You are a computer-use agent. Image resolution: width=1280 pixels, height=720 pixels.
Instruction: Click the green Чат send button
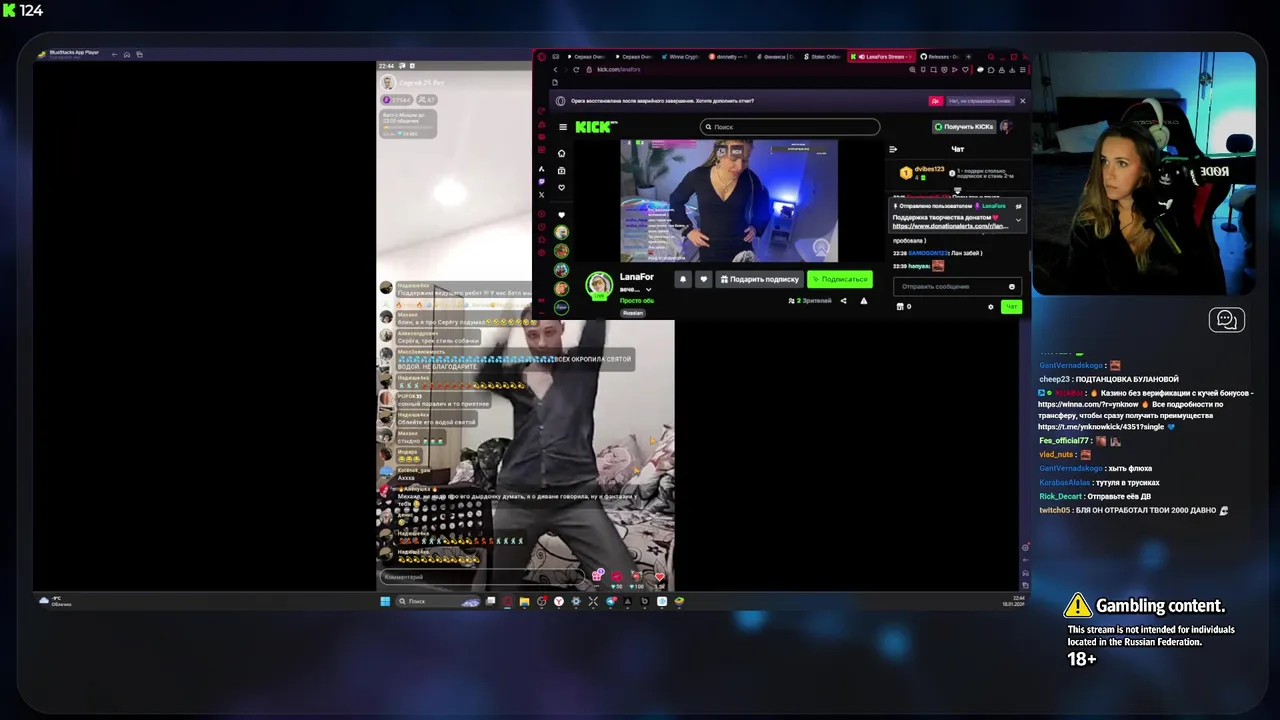(1011, 307)
